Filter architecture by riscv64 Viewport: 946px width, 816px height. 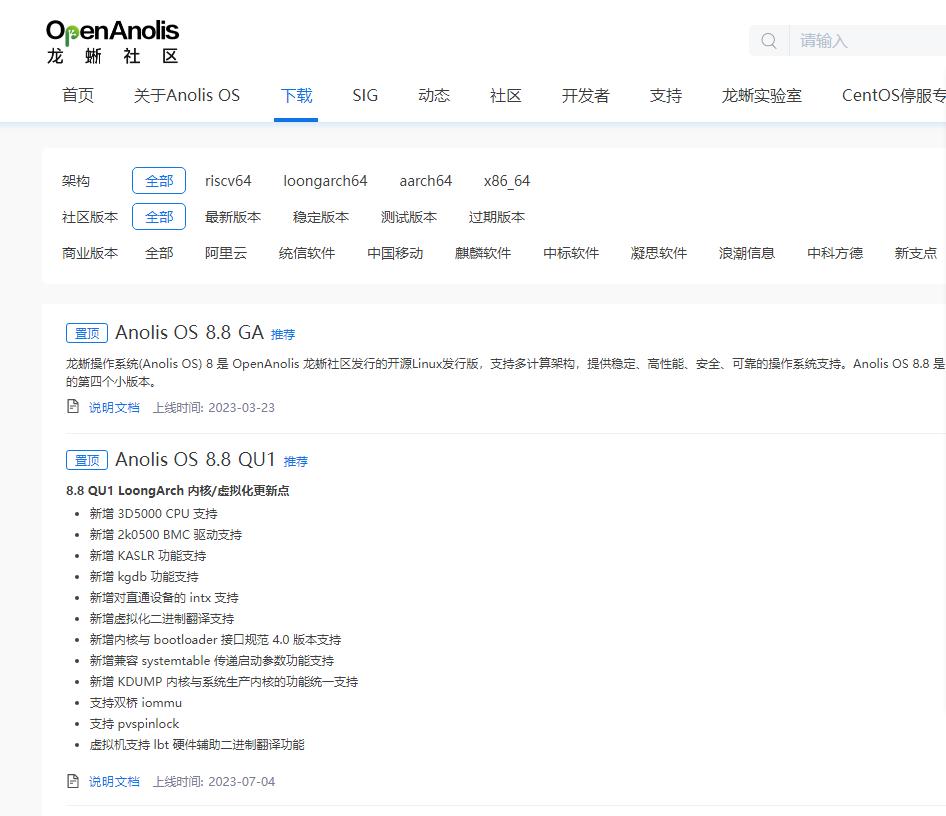tap(228, 181)
